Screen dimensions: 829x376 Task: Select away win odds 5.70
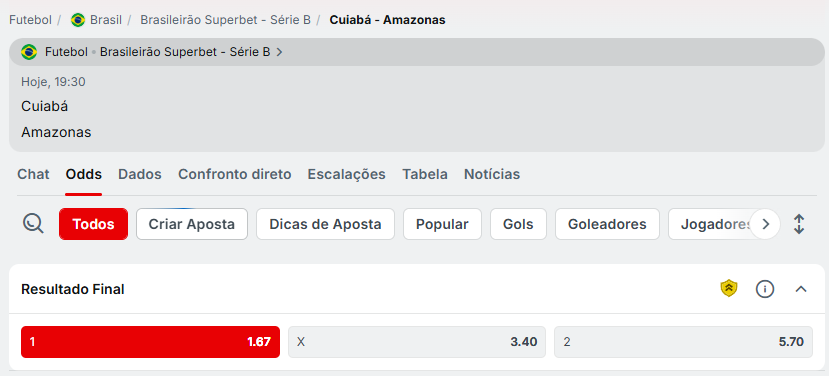684,342
